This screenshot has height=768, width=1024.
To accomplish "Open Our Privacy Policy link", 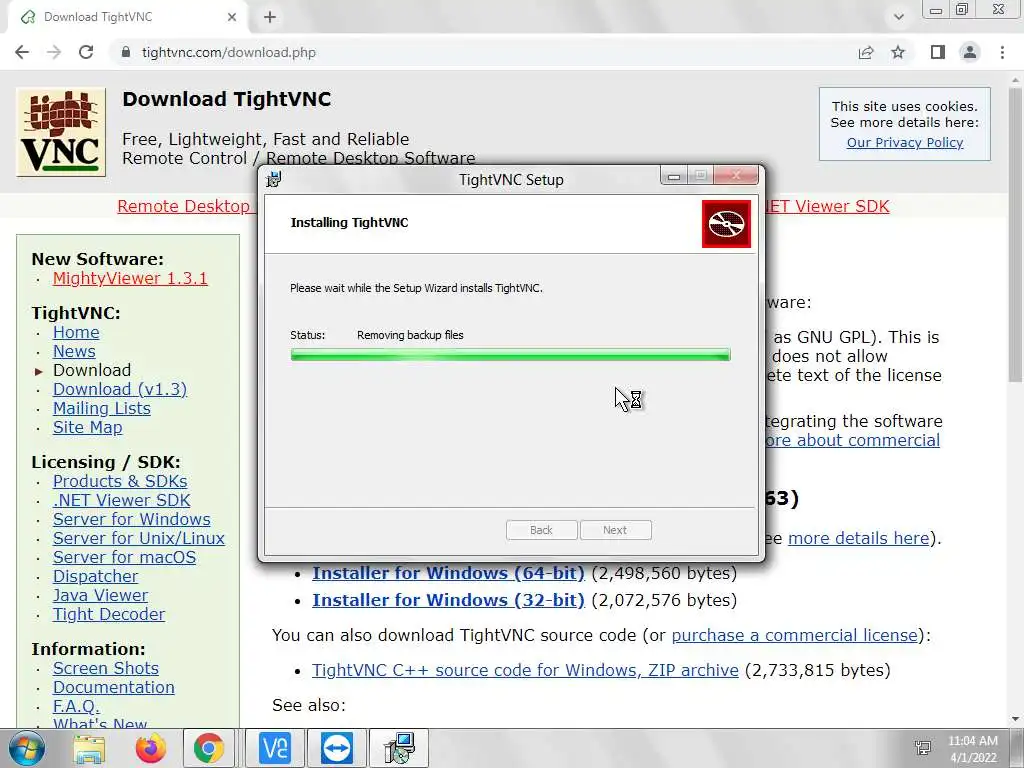I will pyautogui.click(x=904, y=142).
